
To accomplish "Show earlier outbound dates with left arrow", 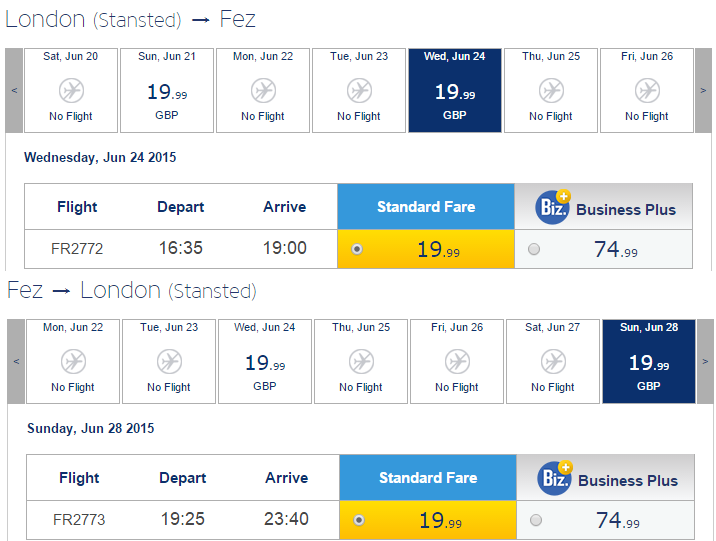I will click(x=14, y=90).
